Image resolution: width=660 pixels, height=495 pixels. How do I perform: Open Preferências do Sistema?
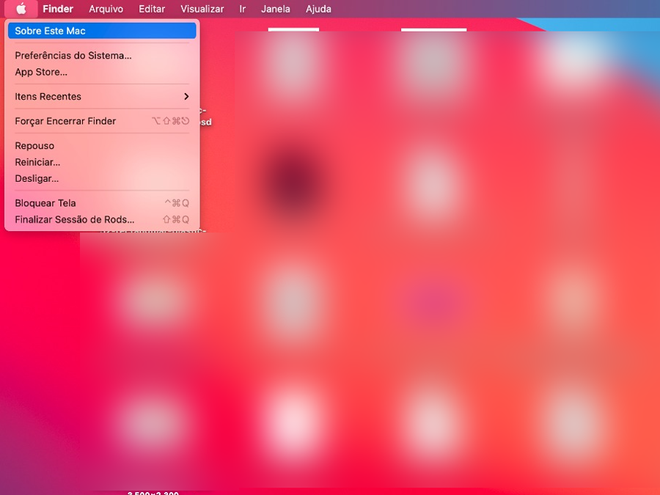pyautogui.click(x=102, y=56)
